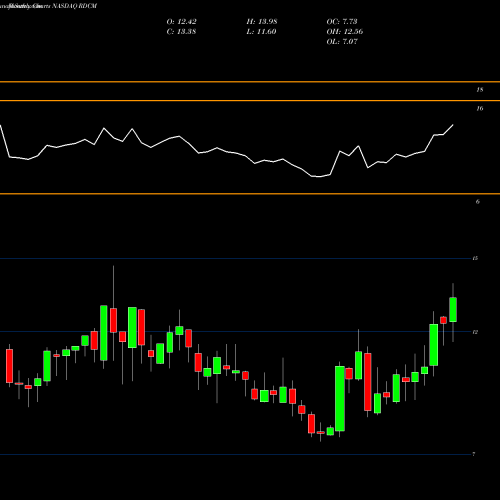Click the right endpoint of the white indicator line
The height and width of the screenshot is (500, 500).
pyautogui.click(x=453, y=125)
